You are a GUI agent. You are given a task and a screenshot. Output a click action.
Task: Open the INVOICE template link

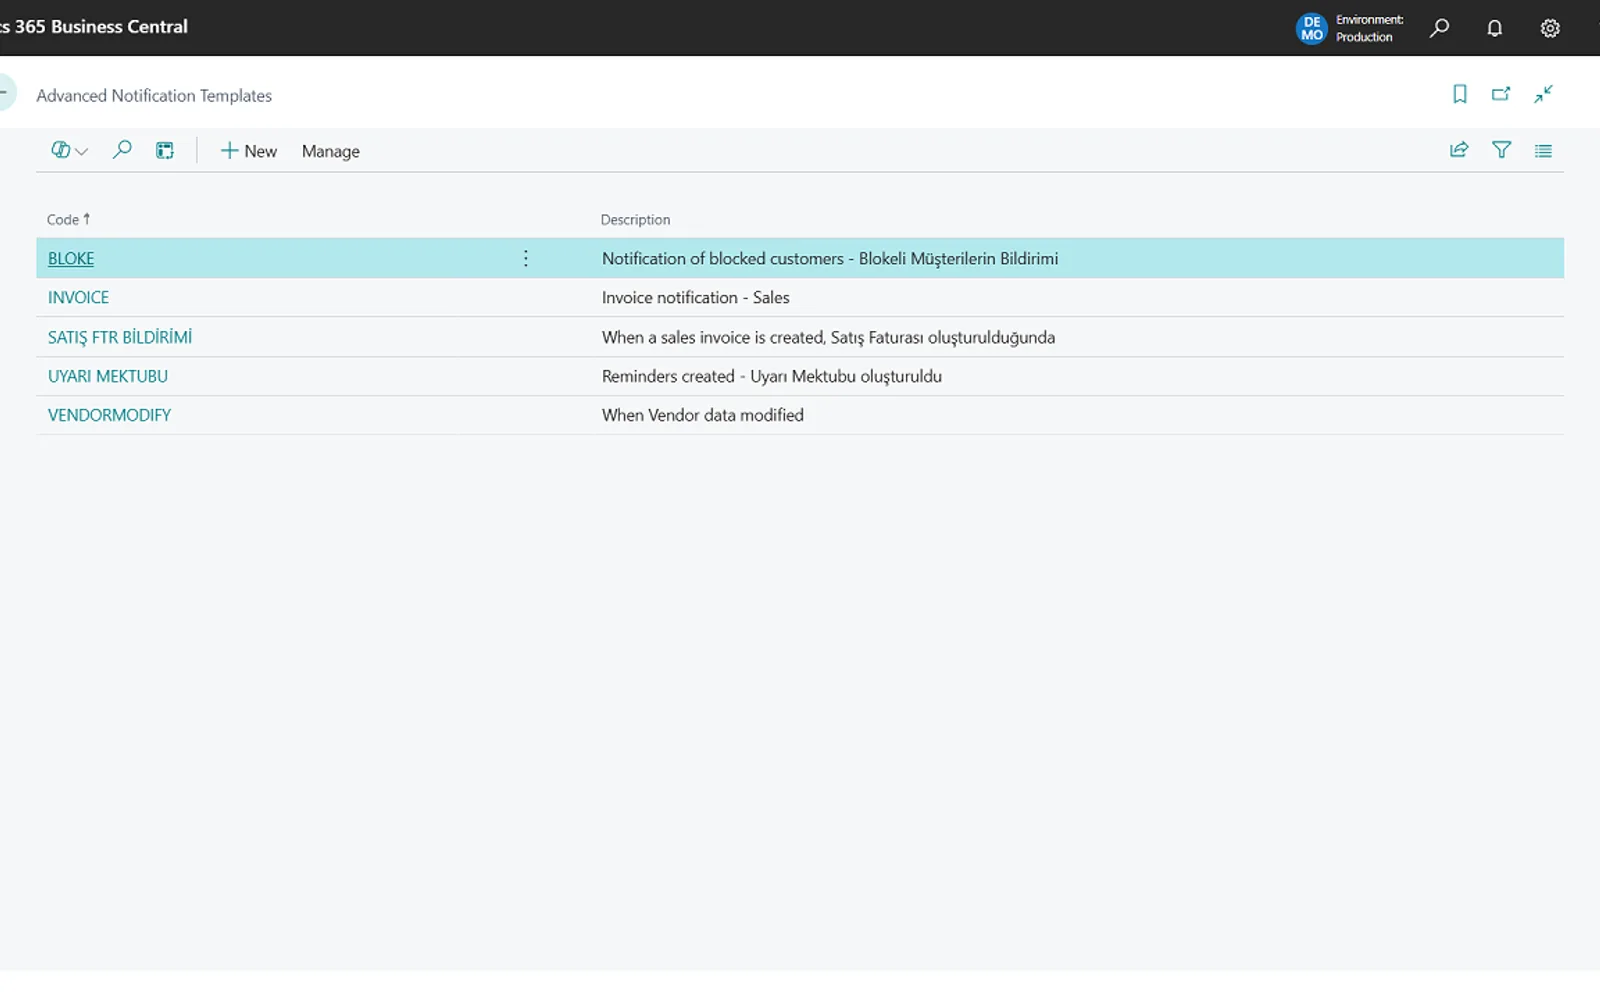click(x=78, y=298)
